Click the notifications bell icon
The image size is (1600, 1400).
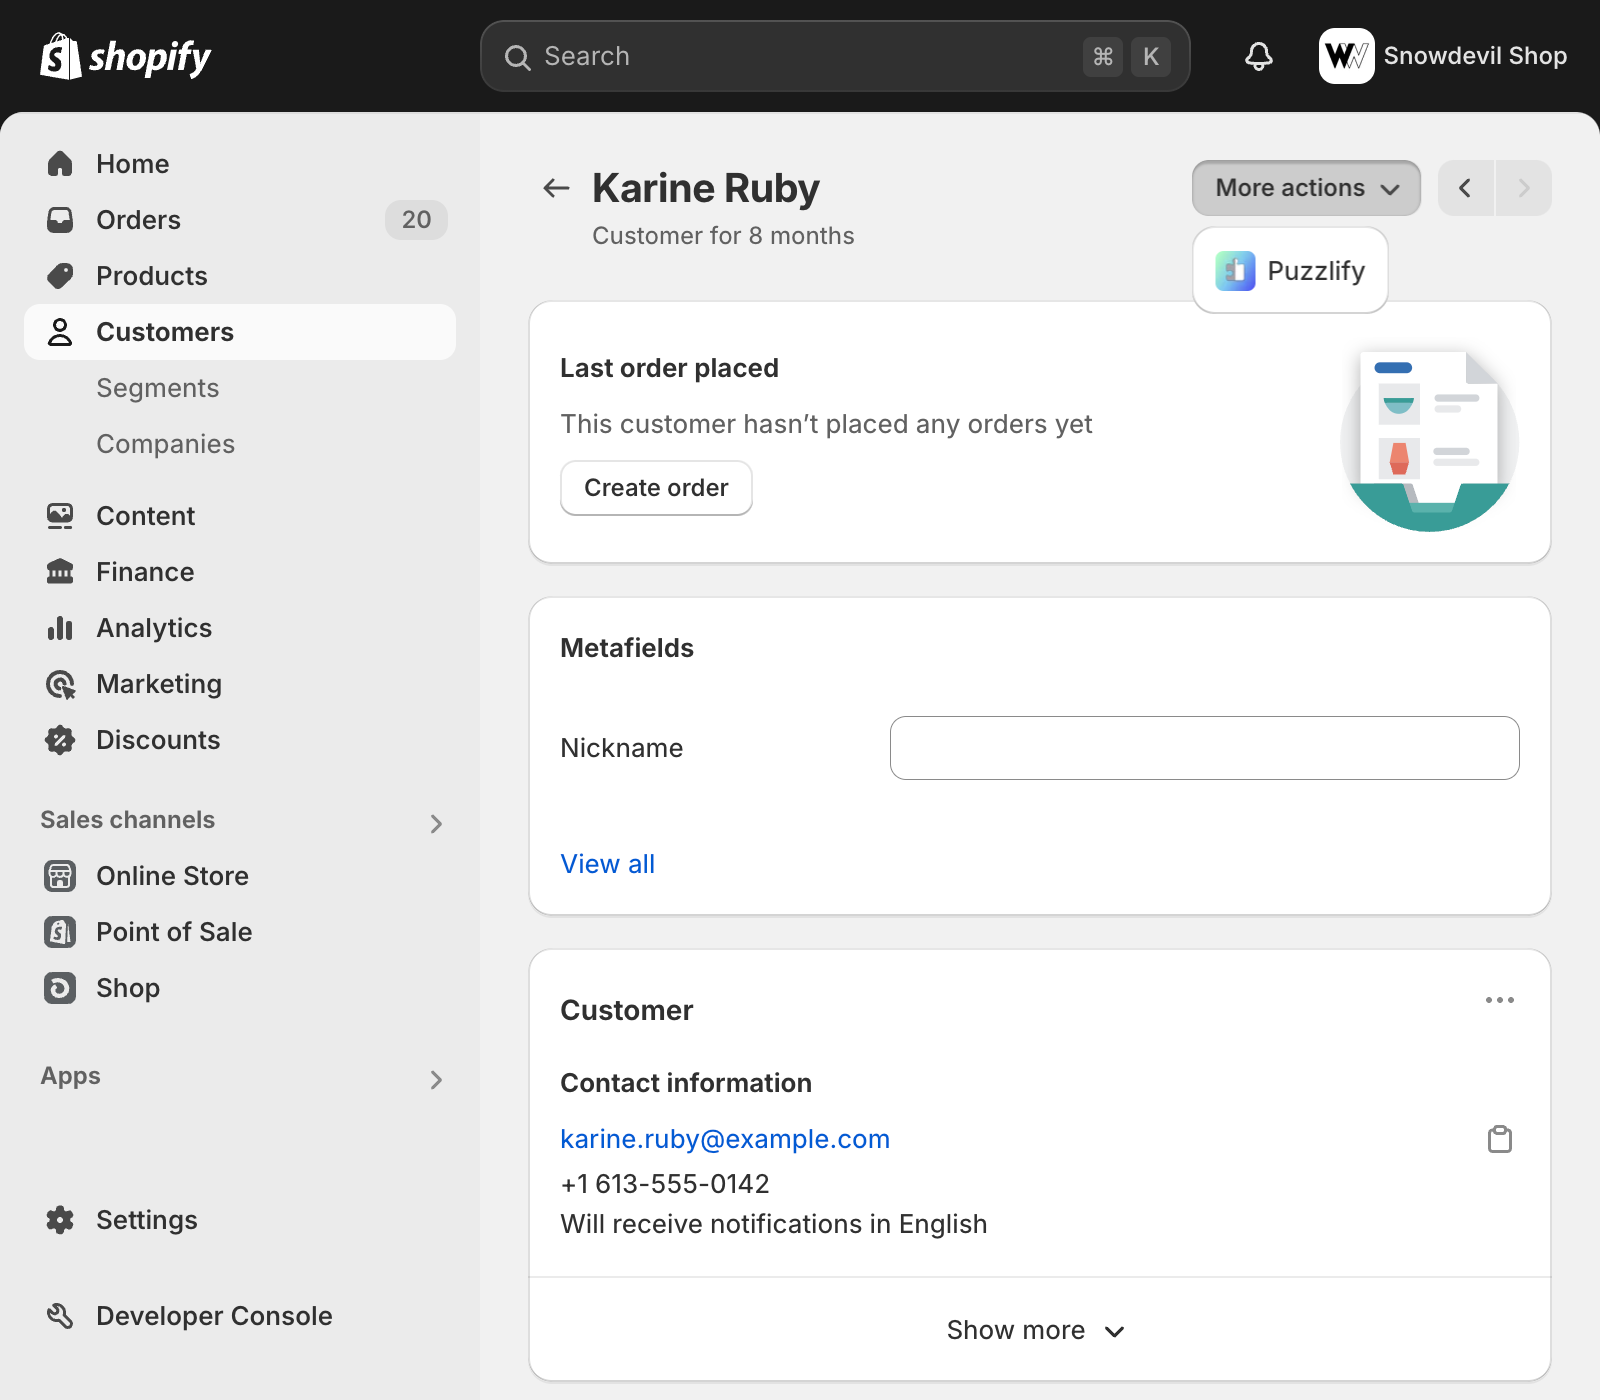1258,56
